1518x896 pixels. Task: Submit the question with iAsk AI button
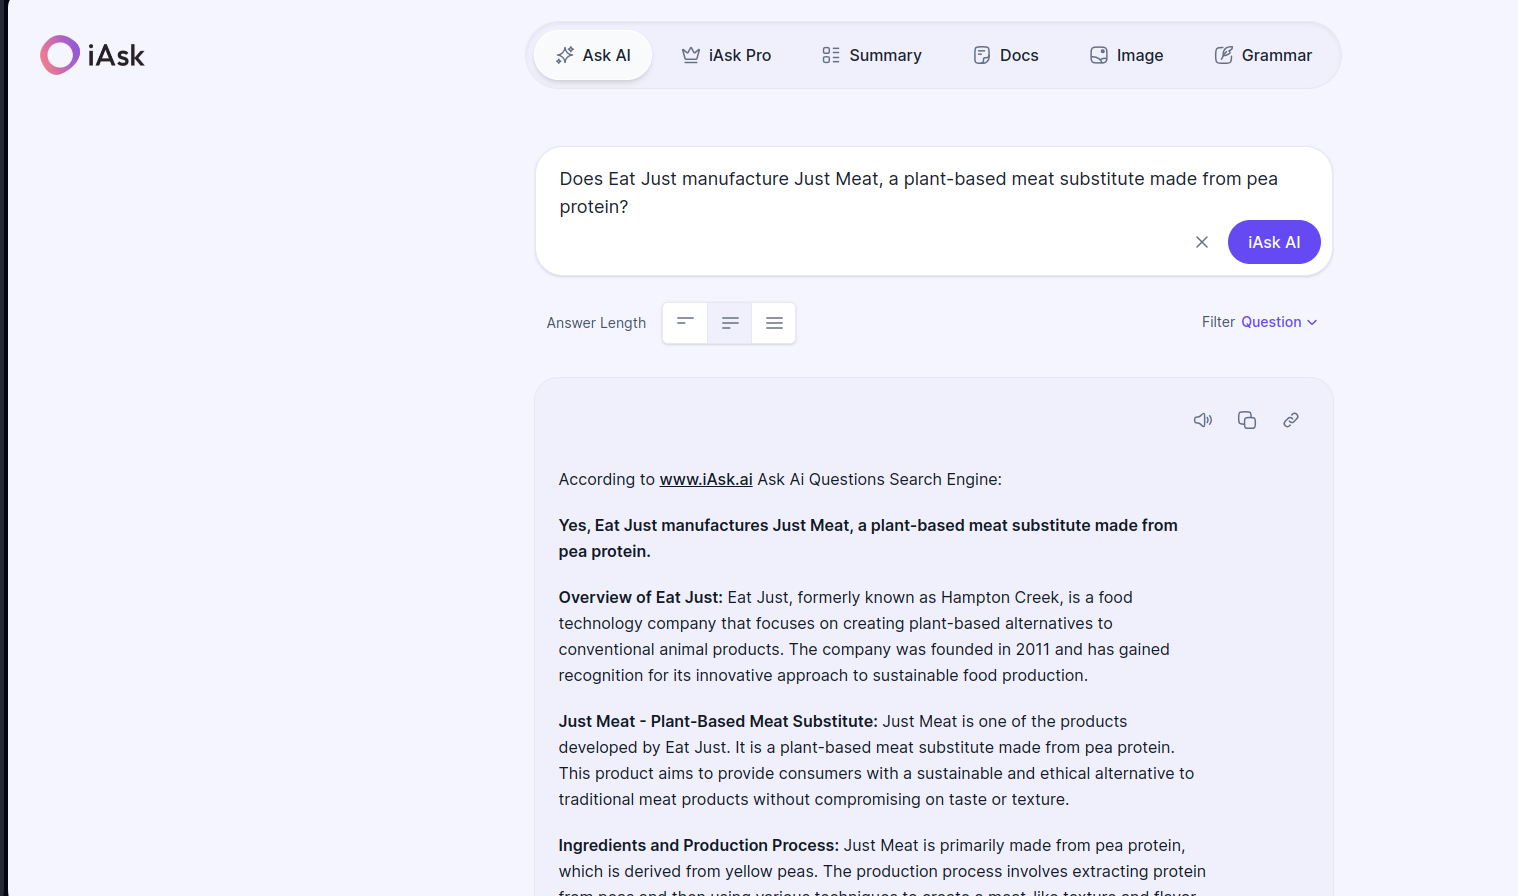[1274, 242]
